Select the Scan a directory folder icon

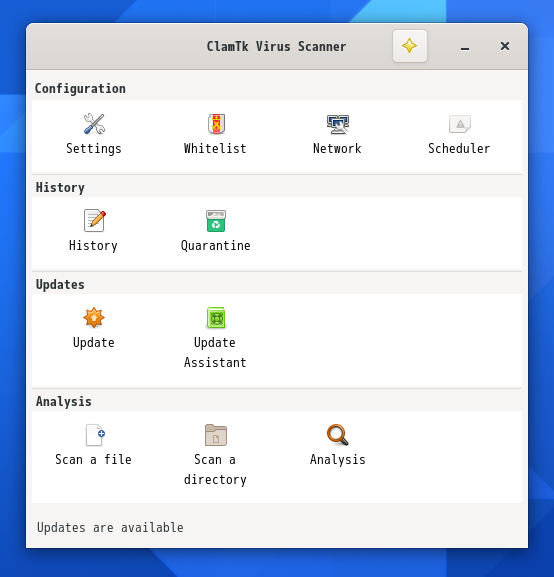point(216,435)
